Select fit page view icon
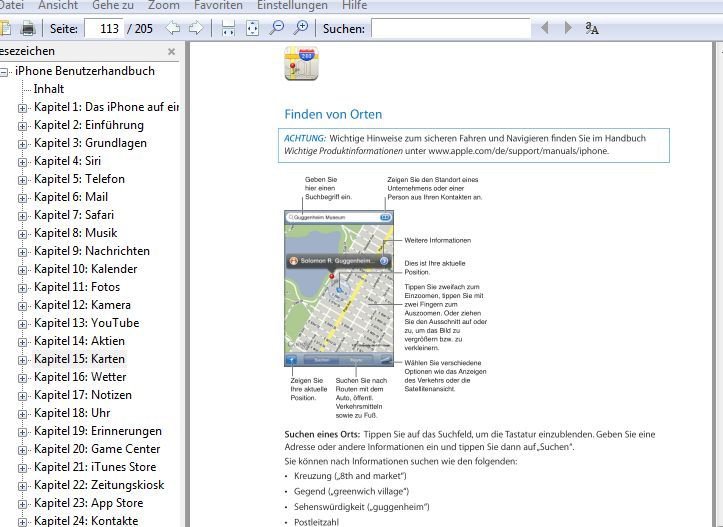The height and width of the screenshot is (527, 723). 252,28
